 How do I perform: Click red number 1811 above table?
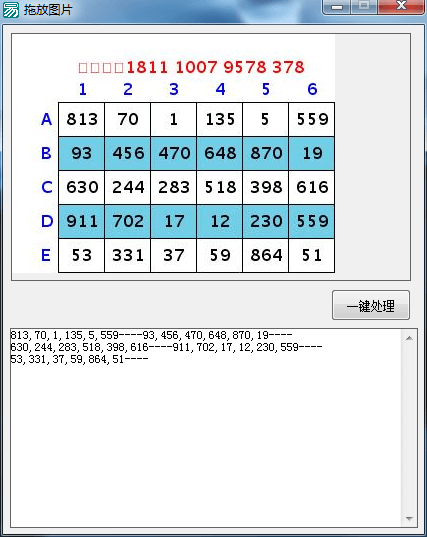click(x=147, y=67)
